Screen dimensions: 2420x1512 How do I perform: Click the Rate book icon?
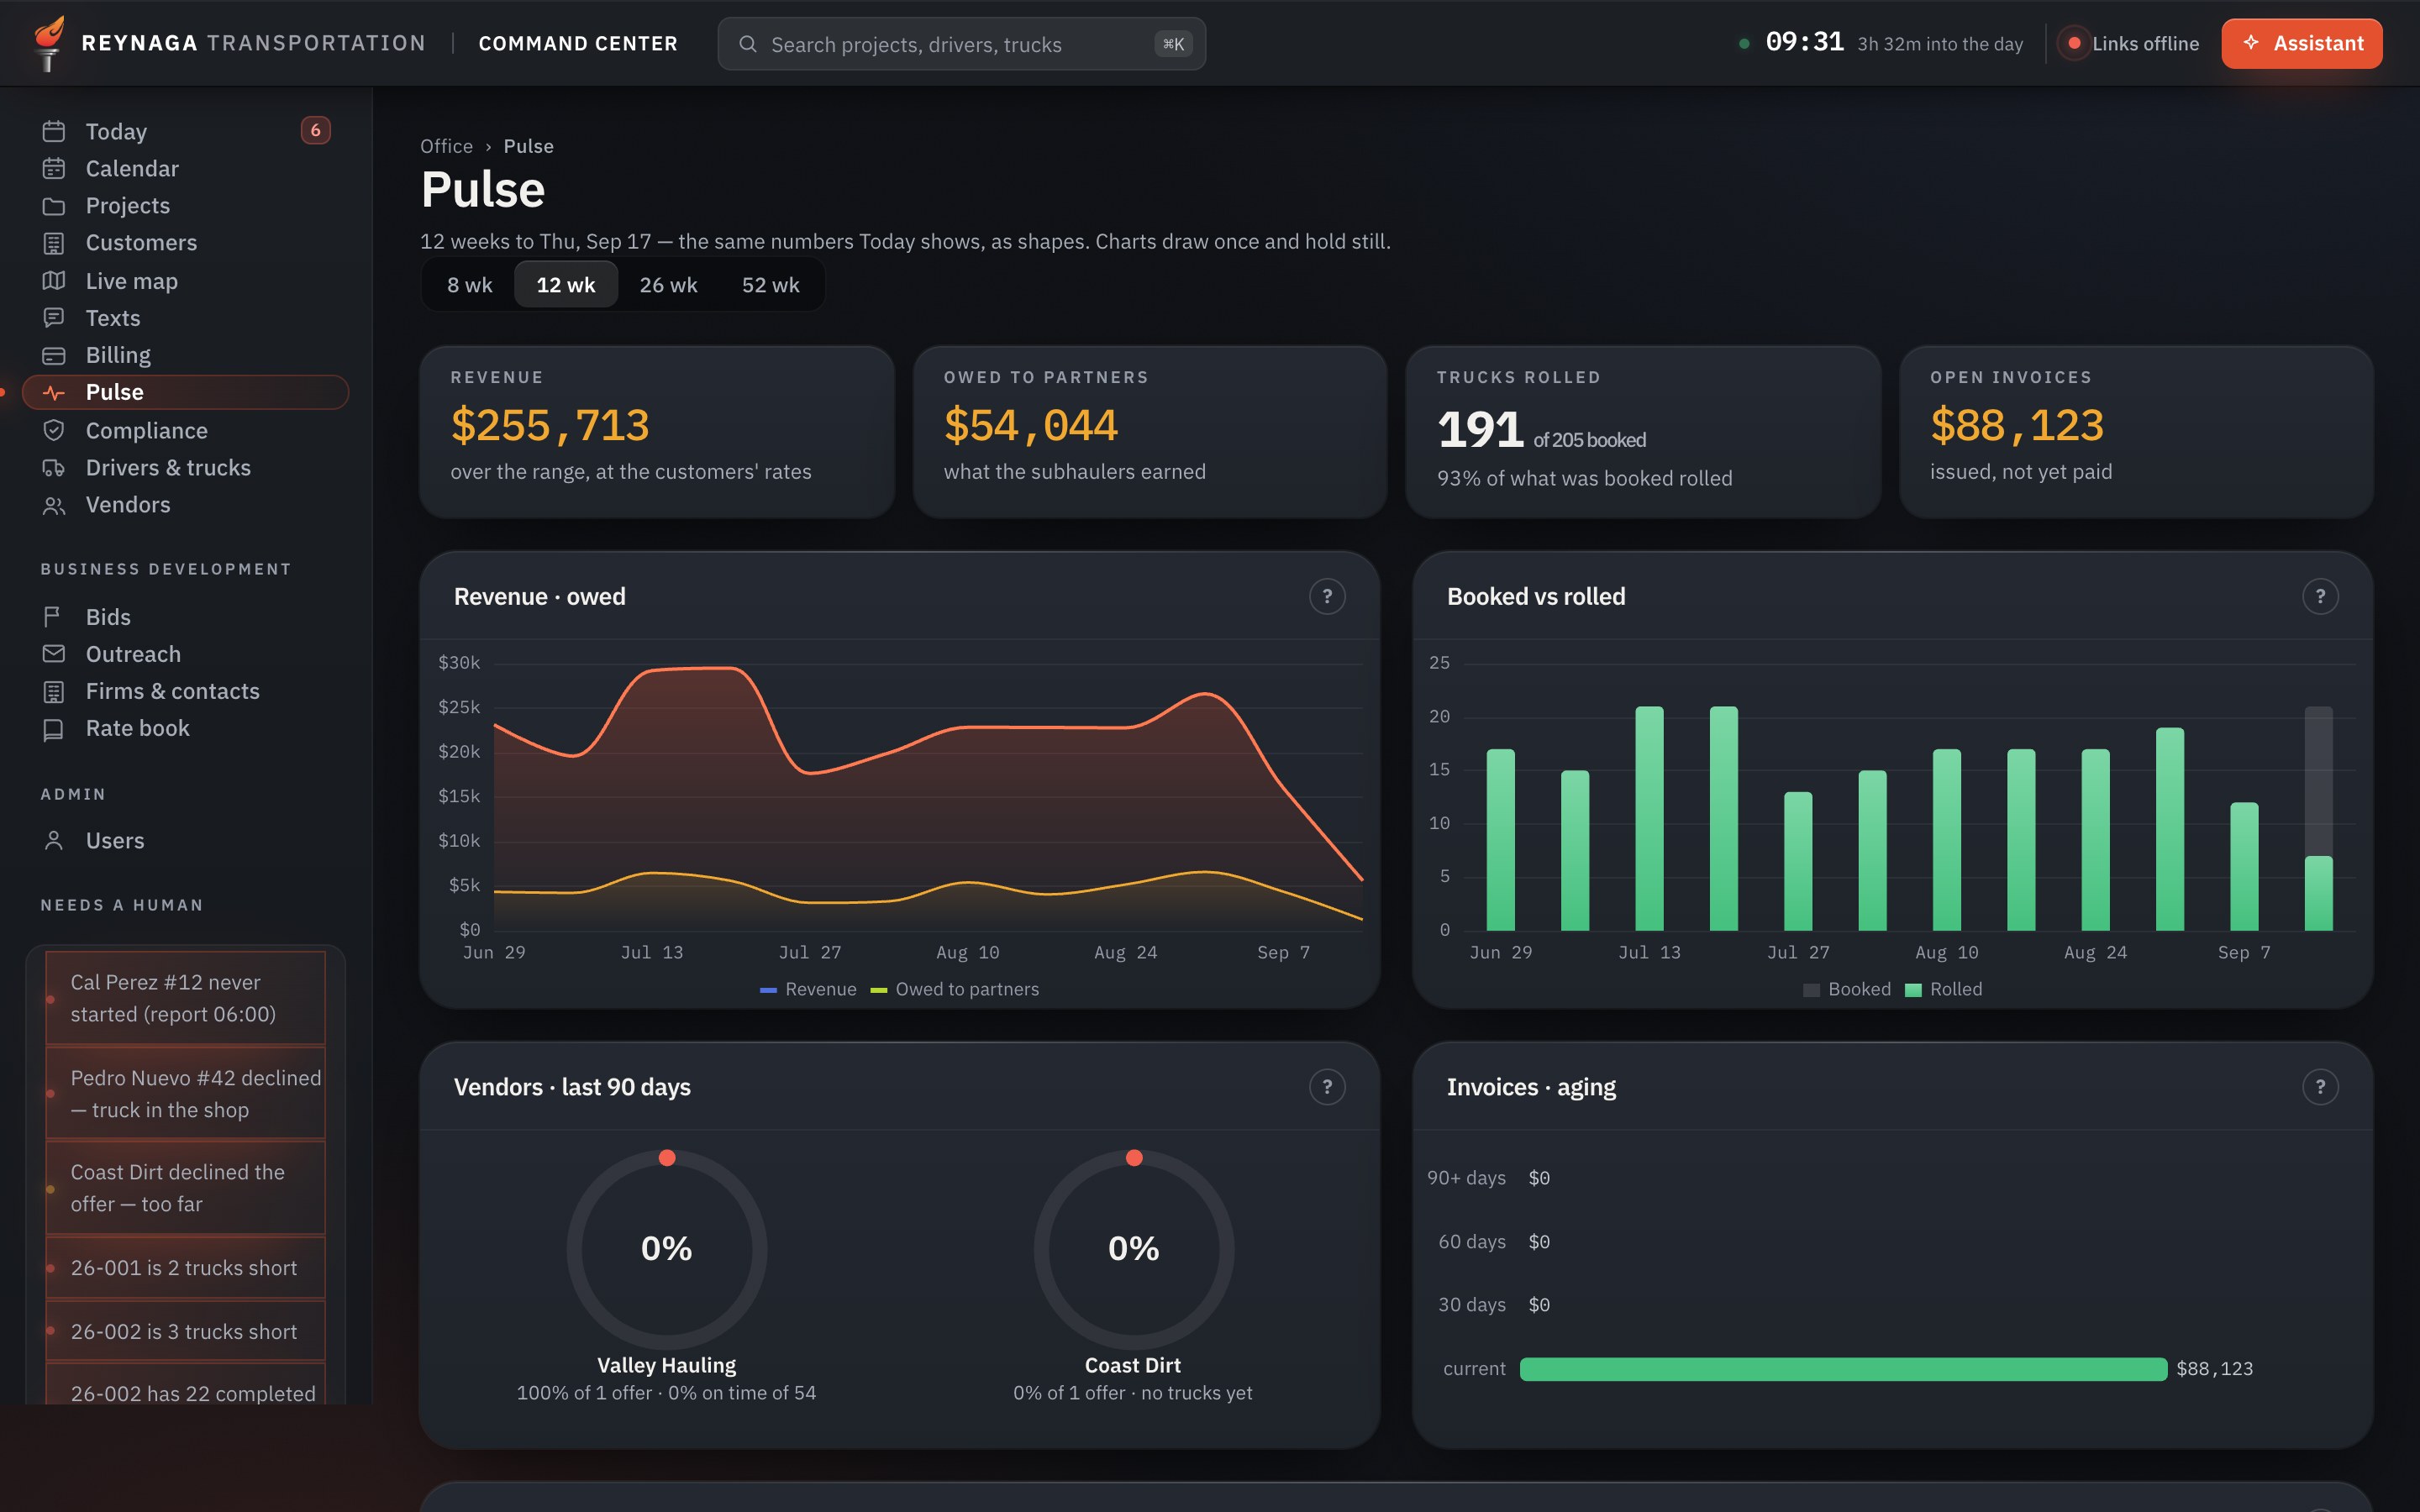tap(54, 729)
